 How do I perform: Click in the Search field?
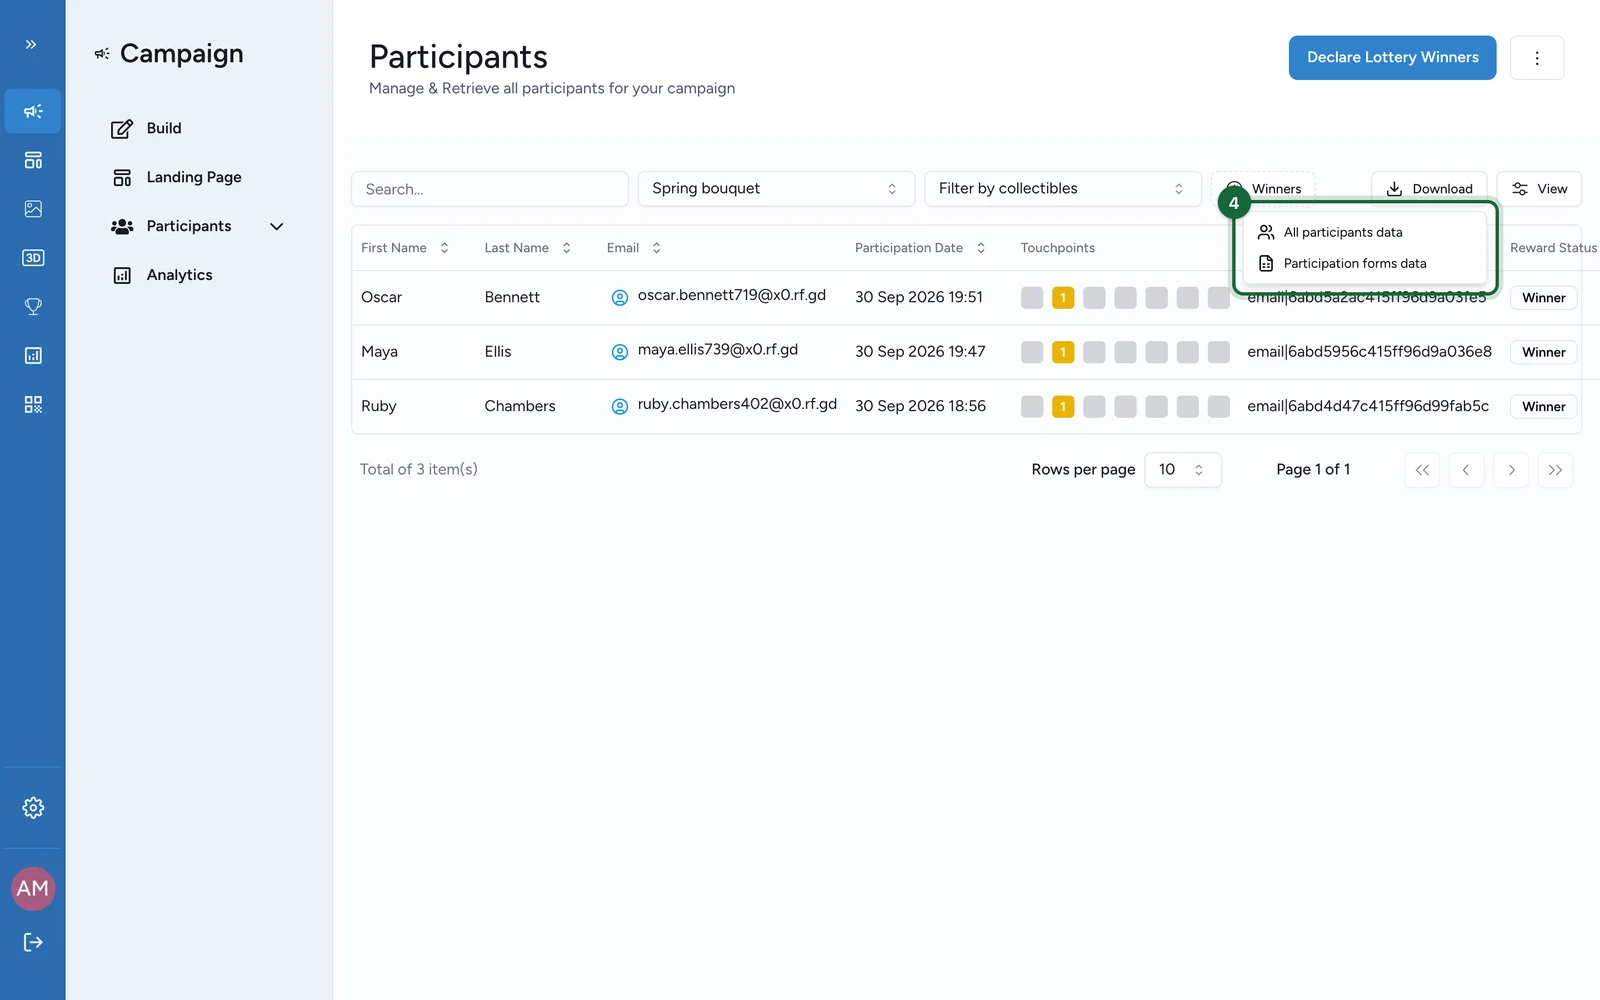coord(490,189)
